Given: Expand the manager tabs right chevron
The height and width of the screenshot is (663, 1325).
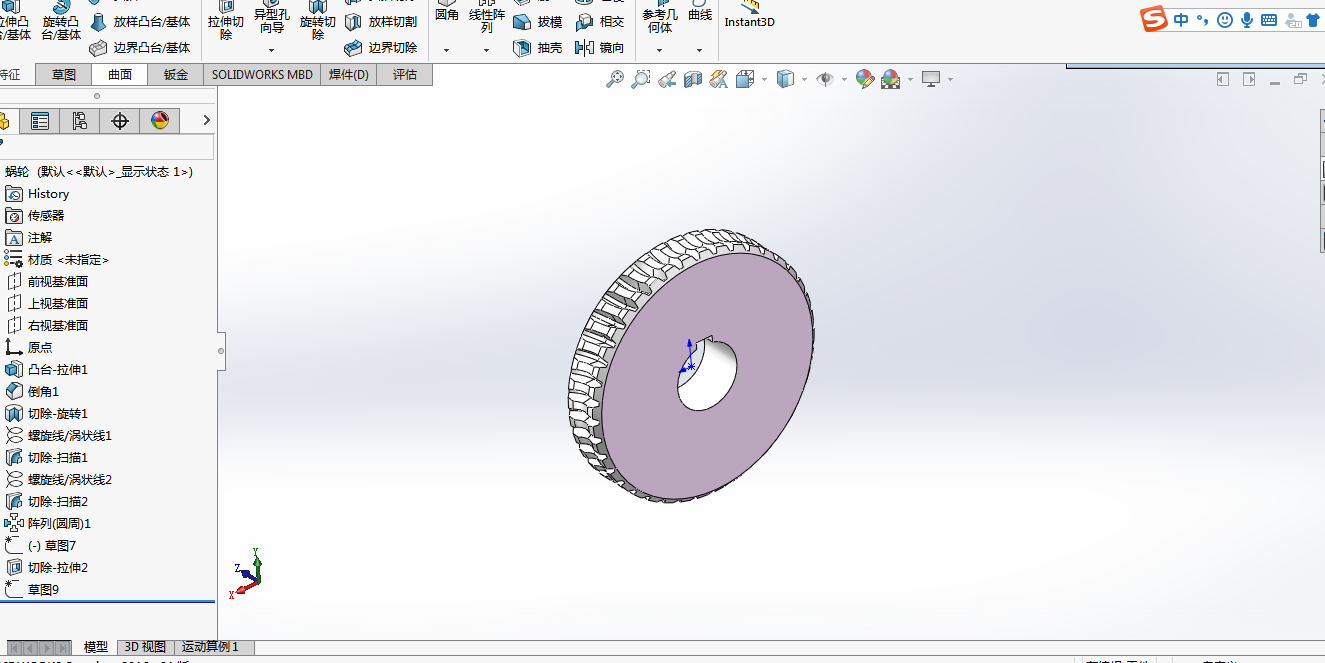Looking at the screenshot, I should (206, 120).
